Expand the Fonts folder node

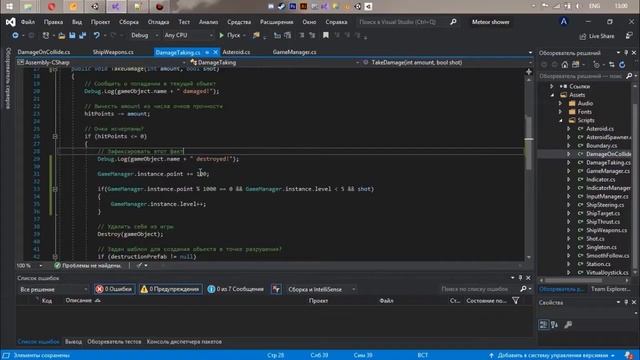click(x=560, y=112)
